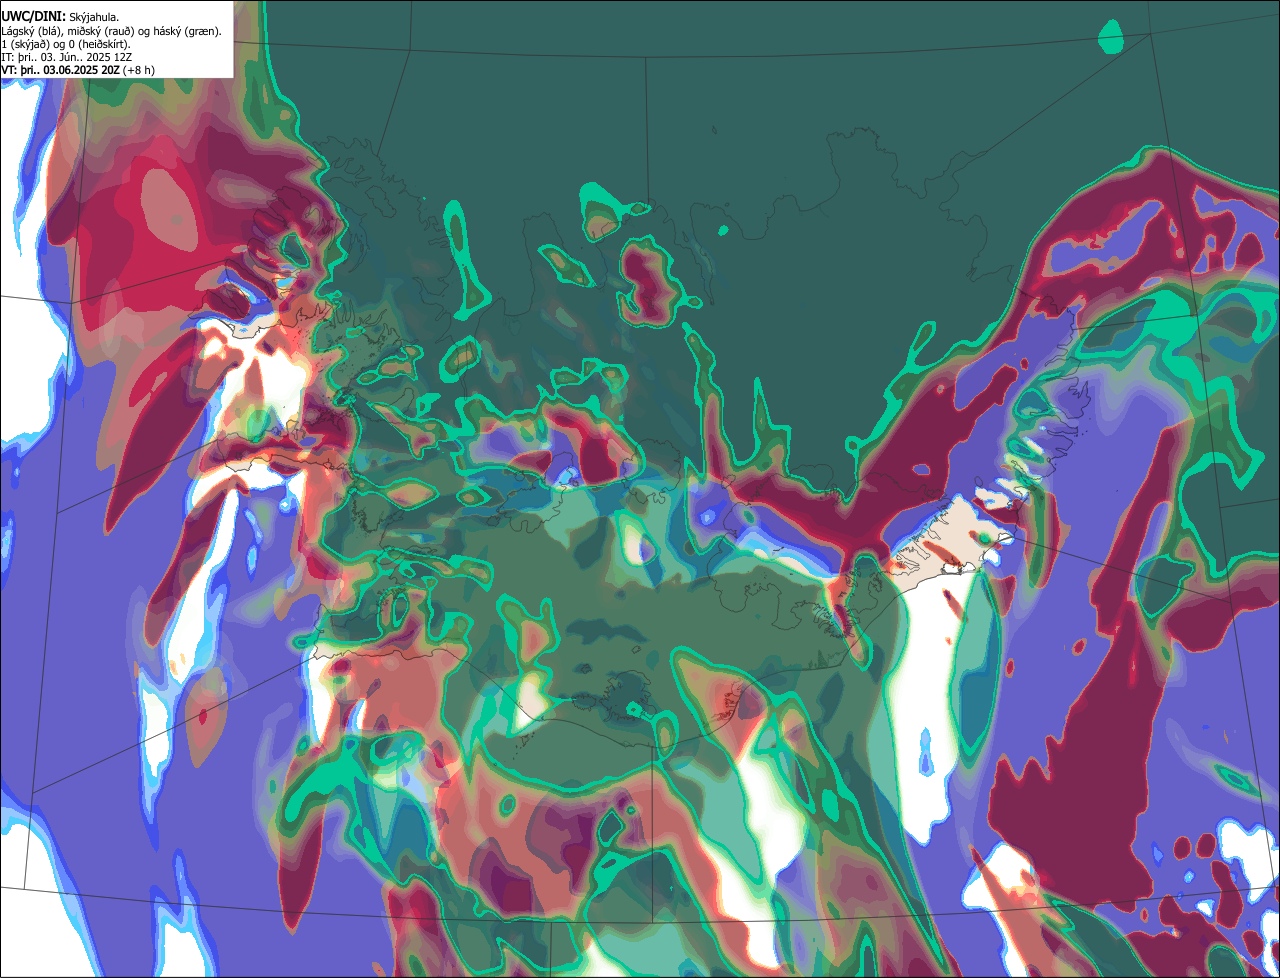The width and height of the screenshot is (1280, 978).
Task: Click the 'UWC/DINI: Skýjahula.' title line
Action: [x=59, y=17]
